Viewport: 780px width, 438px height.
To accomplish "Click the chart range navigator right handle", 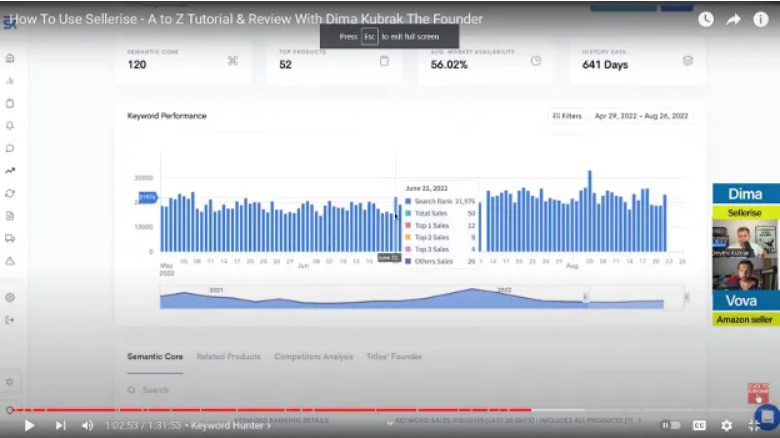I will point(686,297).
